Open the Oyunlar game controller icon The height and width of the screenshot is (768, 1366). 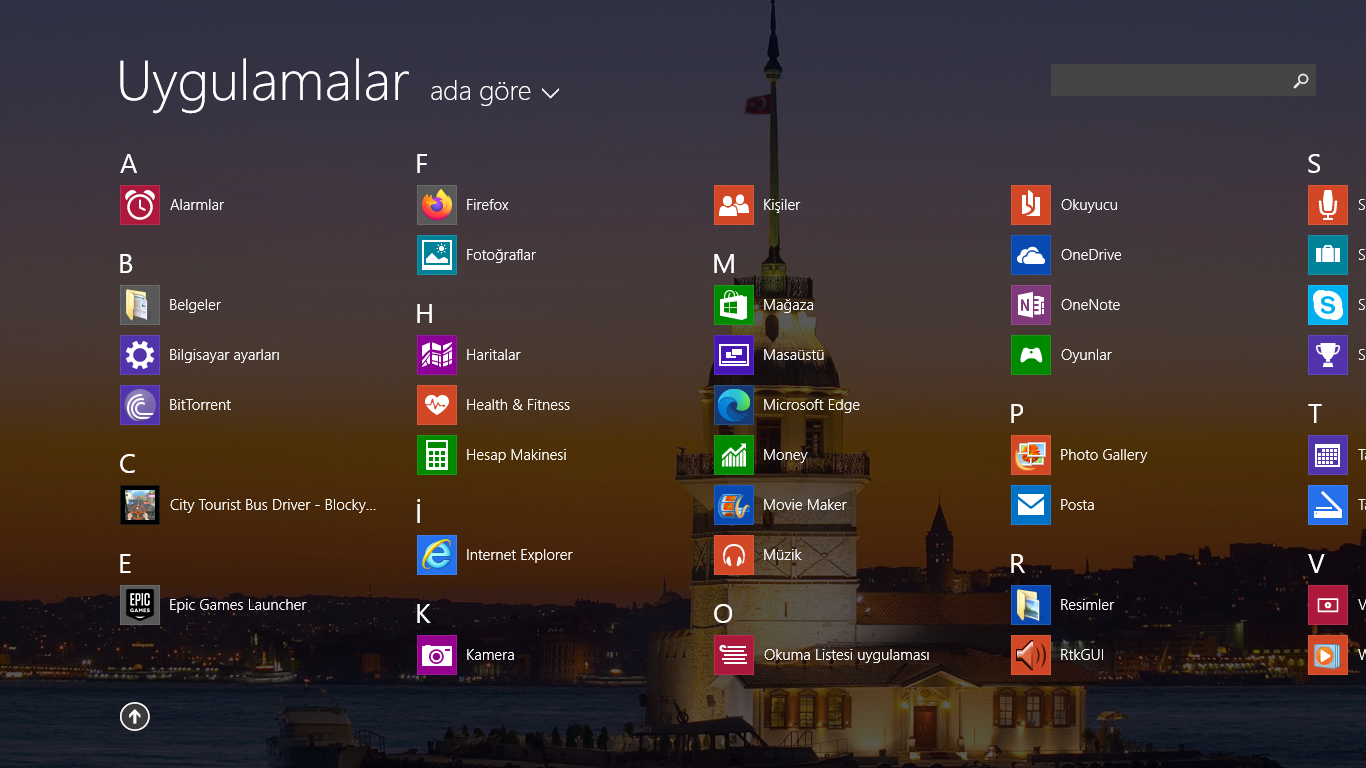point(1031,355)
